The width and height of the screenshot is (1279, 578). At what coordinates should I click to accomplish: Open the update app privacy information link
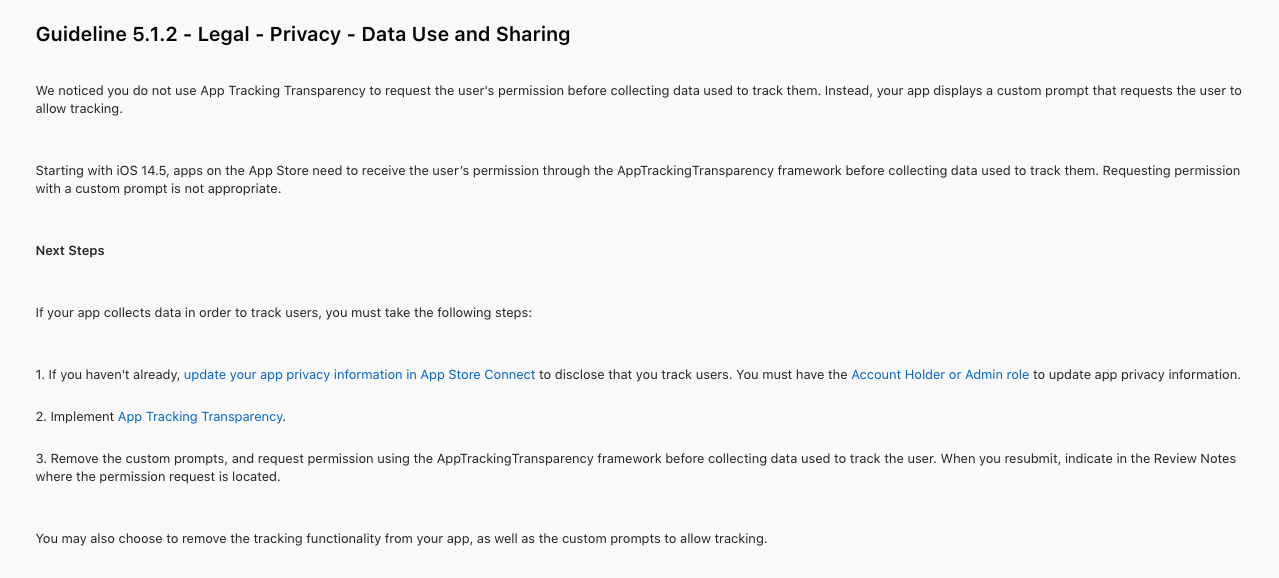(x=359, y=375)
